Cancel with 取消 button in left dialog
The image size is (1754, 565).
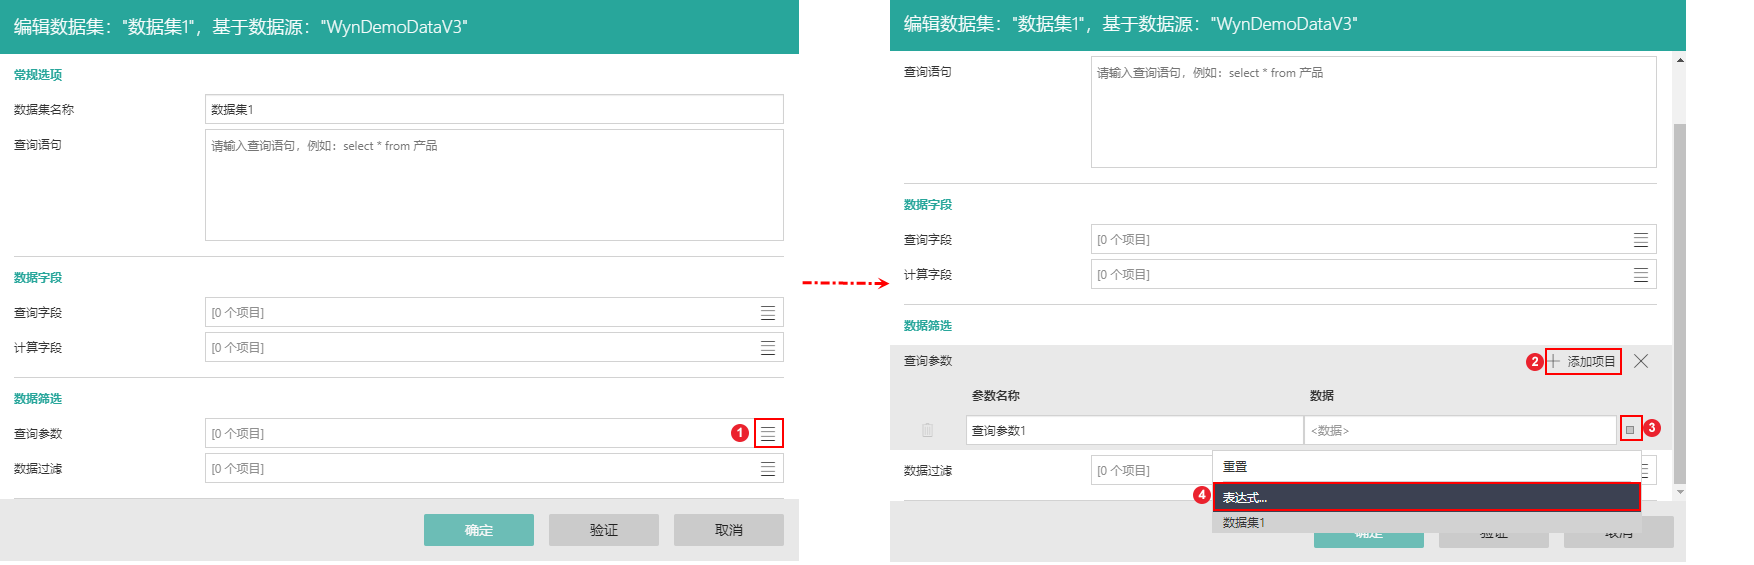coord(729,530)
